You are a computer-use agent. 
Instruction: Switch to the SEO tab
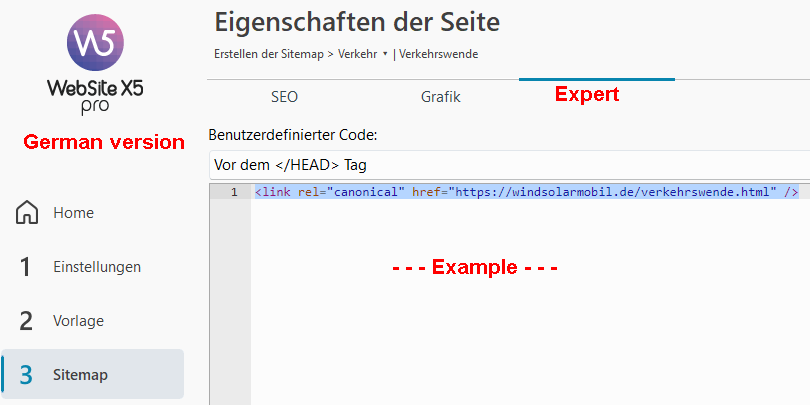click(284, 97)
